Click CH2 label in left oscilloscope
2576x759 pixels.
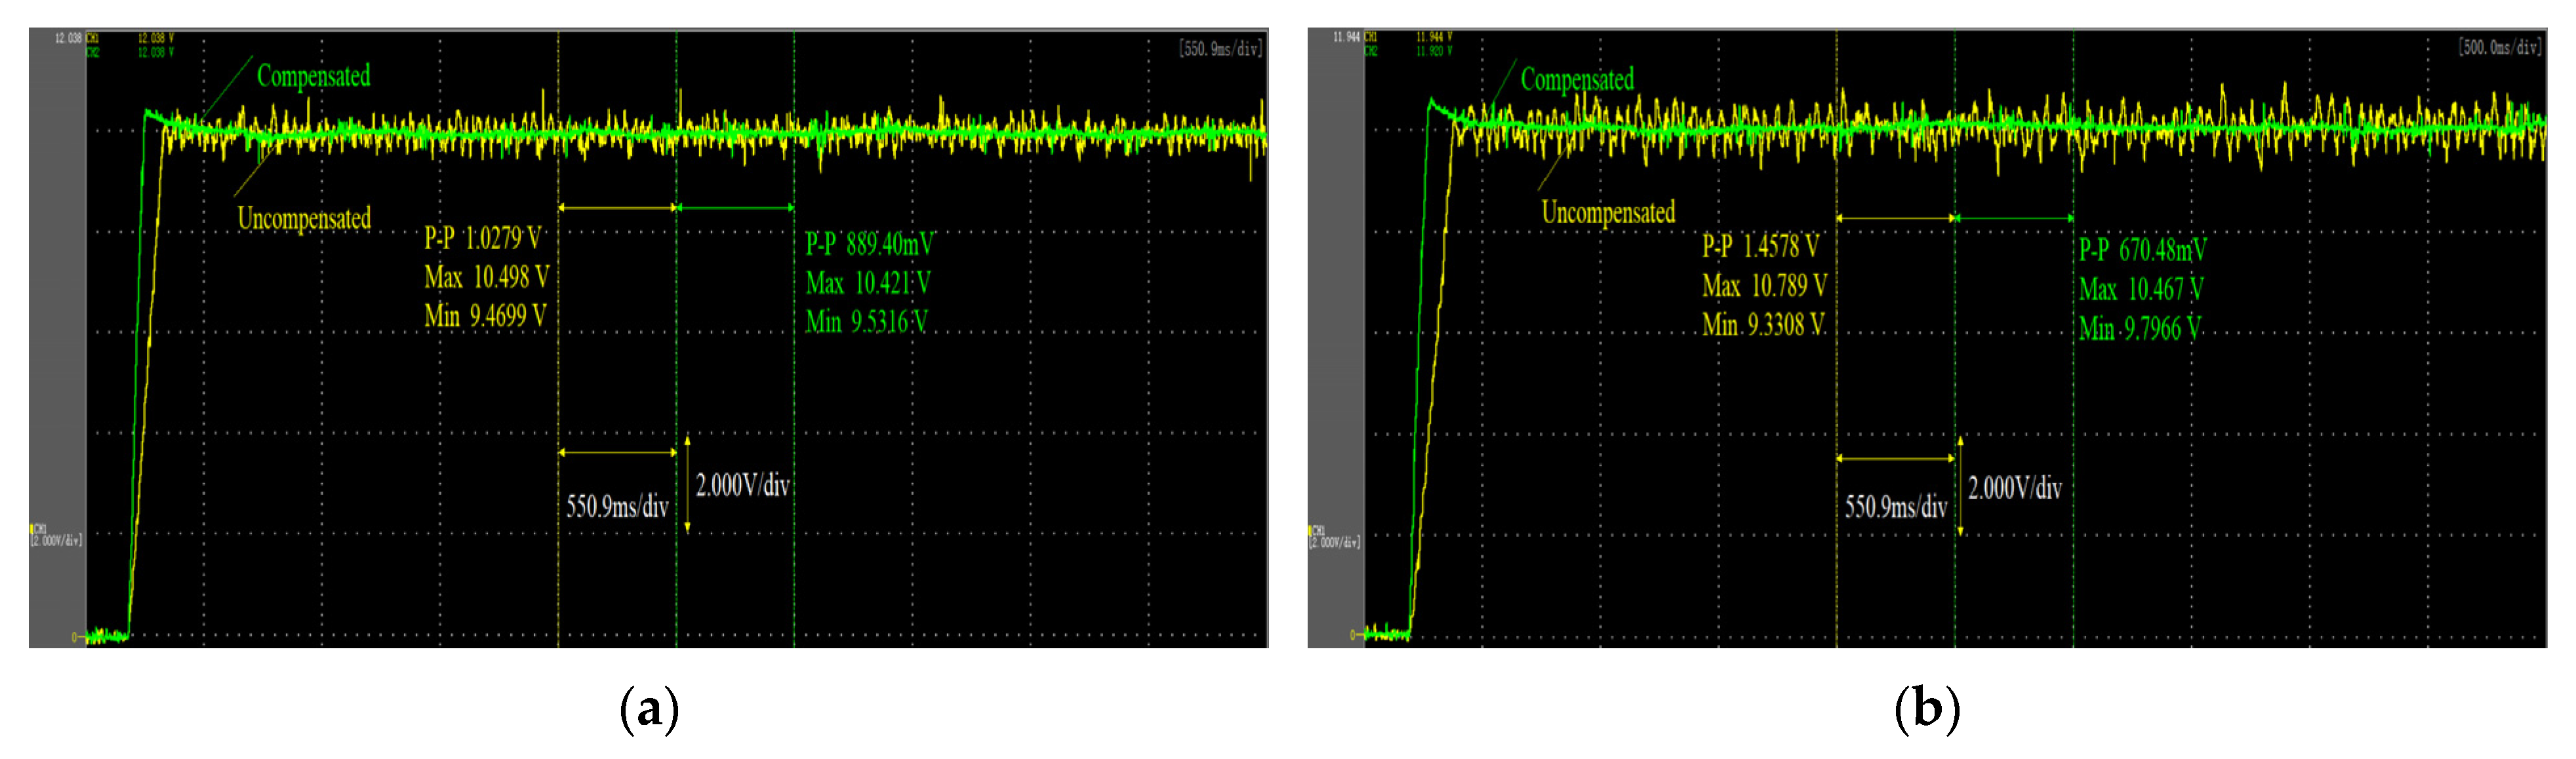tap(93, 52)
